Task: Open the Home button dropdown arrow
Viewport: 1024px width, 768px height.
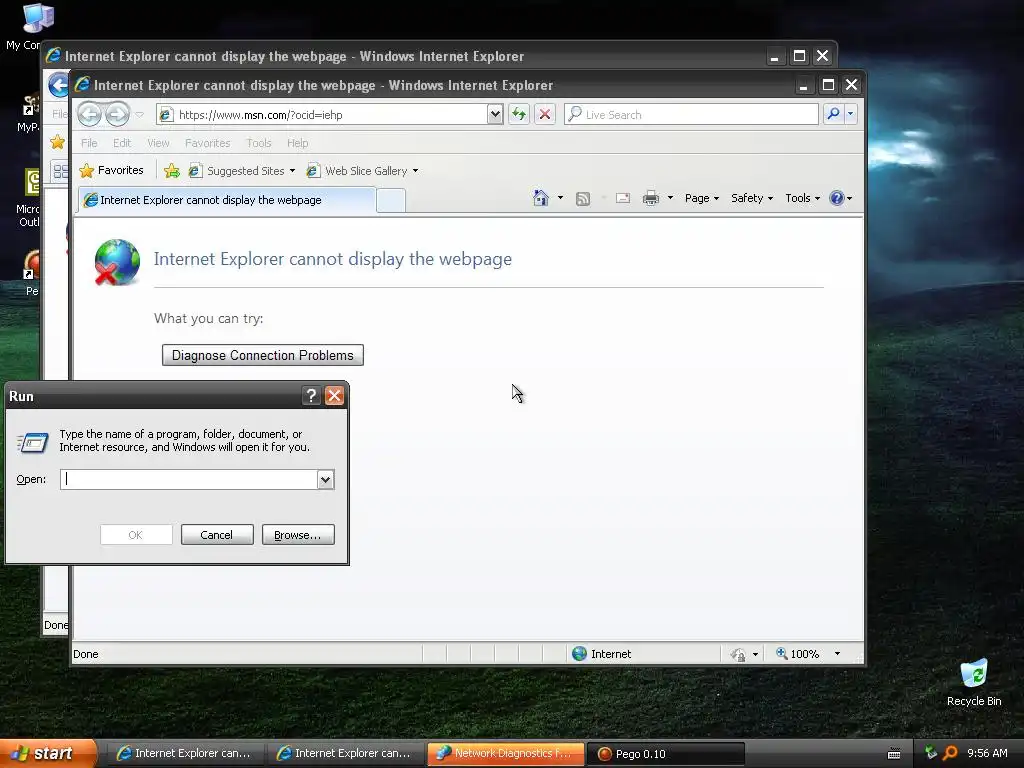Action: pyautogui.click(x=560, y=198)
